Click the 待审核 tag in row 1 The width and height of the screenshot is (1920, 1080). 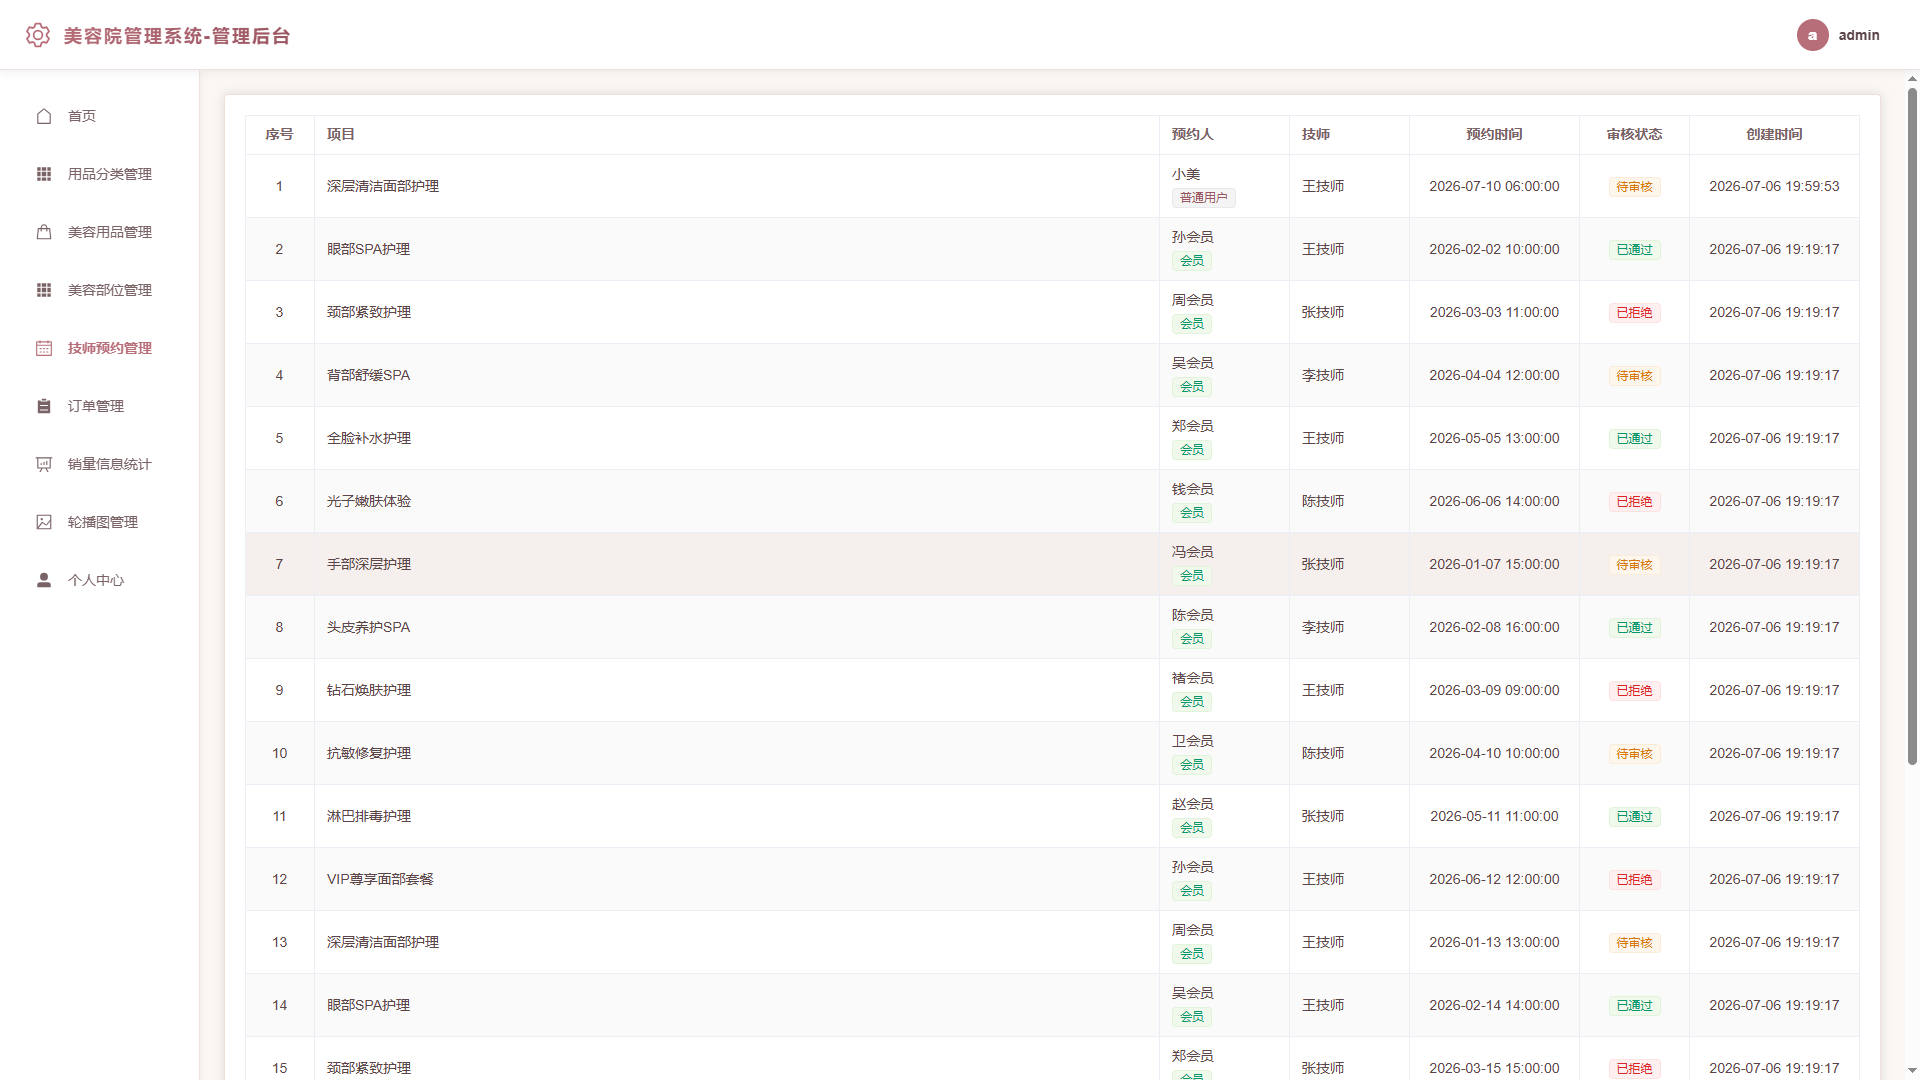pos(1634,187)
